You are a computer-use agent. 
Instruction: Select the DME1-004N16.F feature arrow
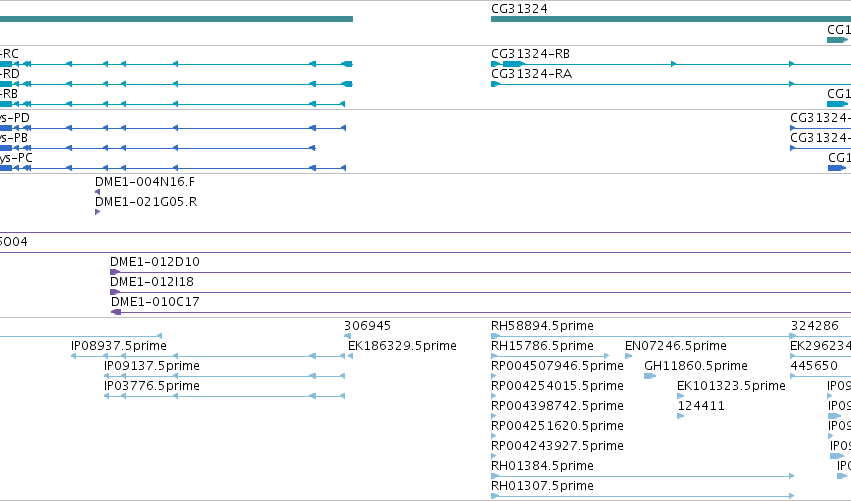[97, 192]
